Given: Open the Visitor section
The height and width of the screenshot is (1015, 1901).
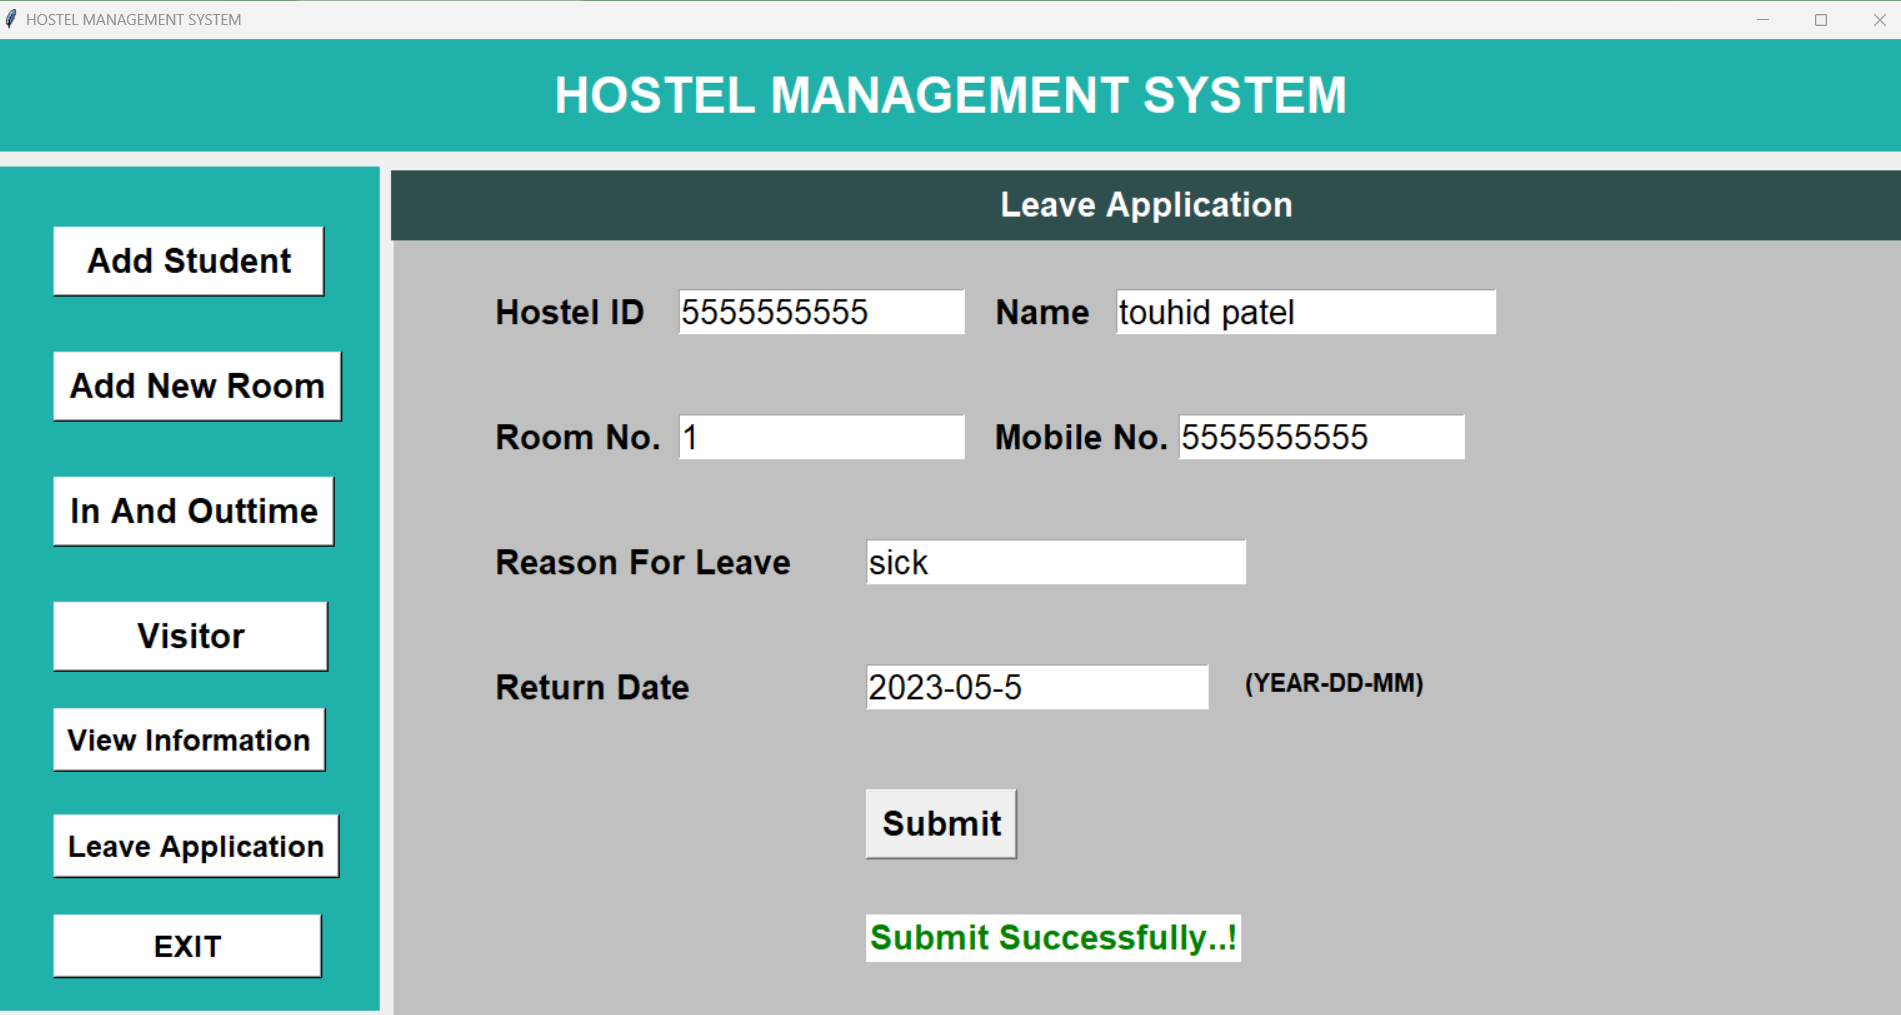Looking at the screenshot, I should [x=190, y=635].
